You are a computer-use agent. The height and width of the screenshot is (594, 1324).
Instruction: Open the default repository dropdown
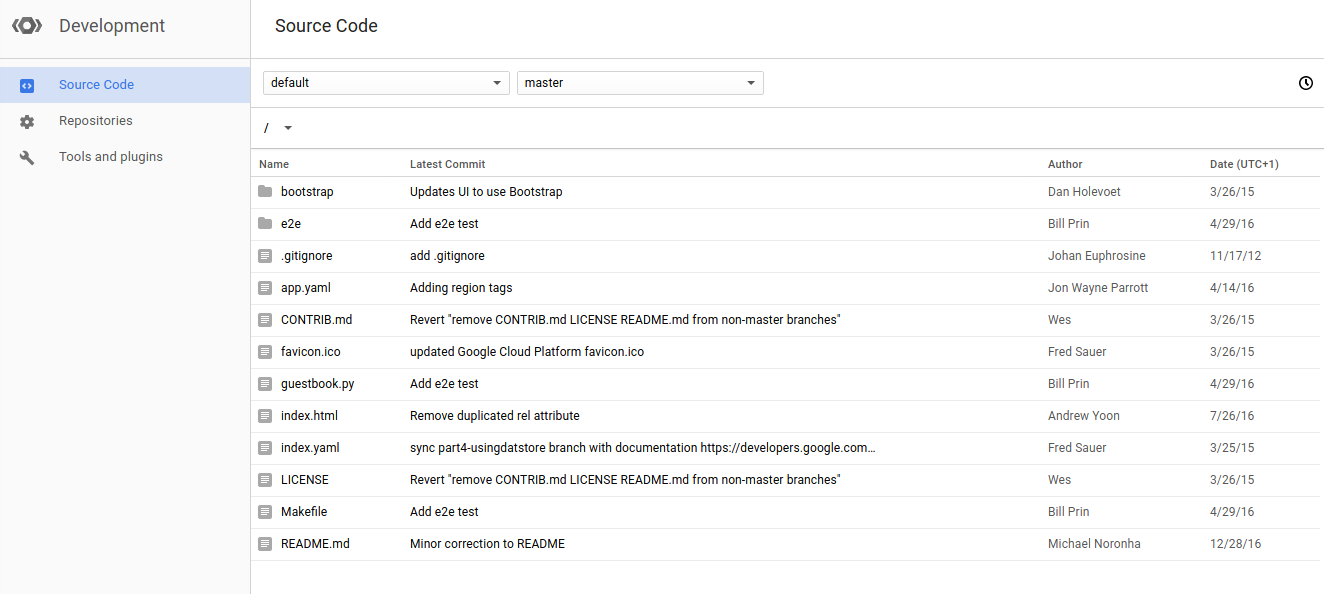pyautogui.click(x=386, y=83)
